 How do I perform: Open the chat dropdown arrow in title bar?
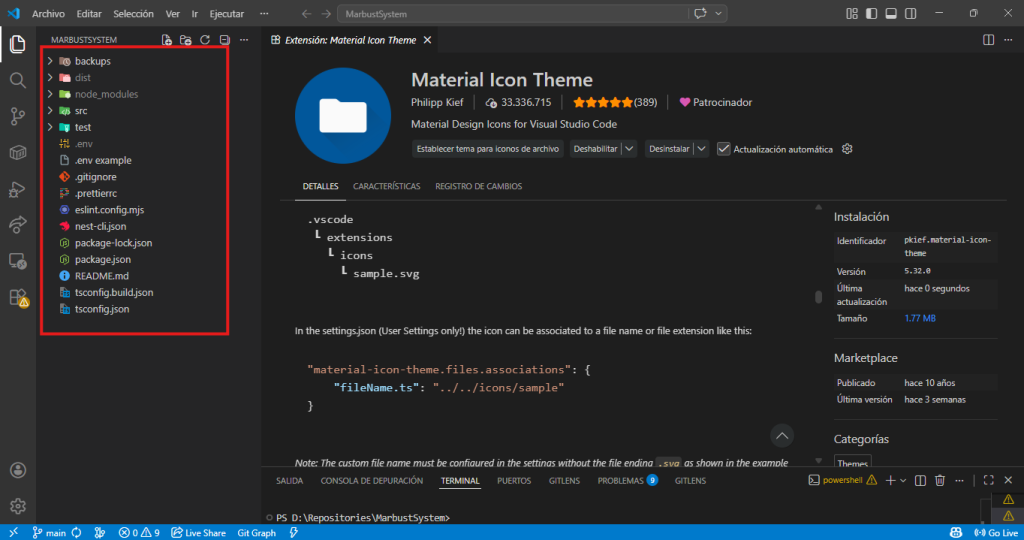(x=718, y=13)
